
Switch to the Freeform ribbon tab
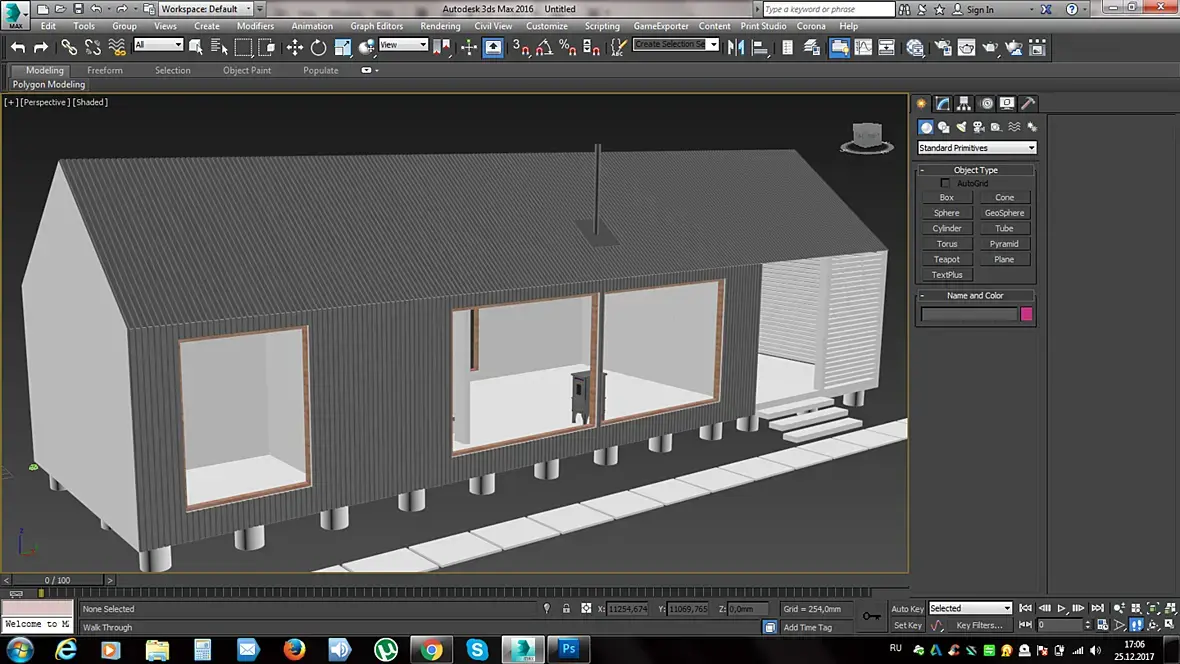tap(105, 71)
